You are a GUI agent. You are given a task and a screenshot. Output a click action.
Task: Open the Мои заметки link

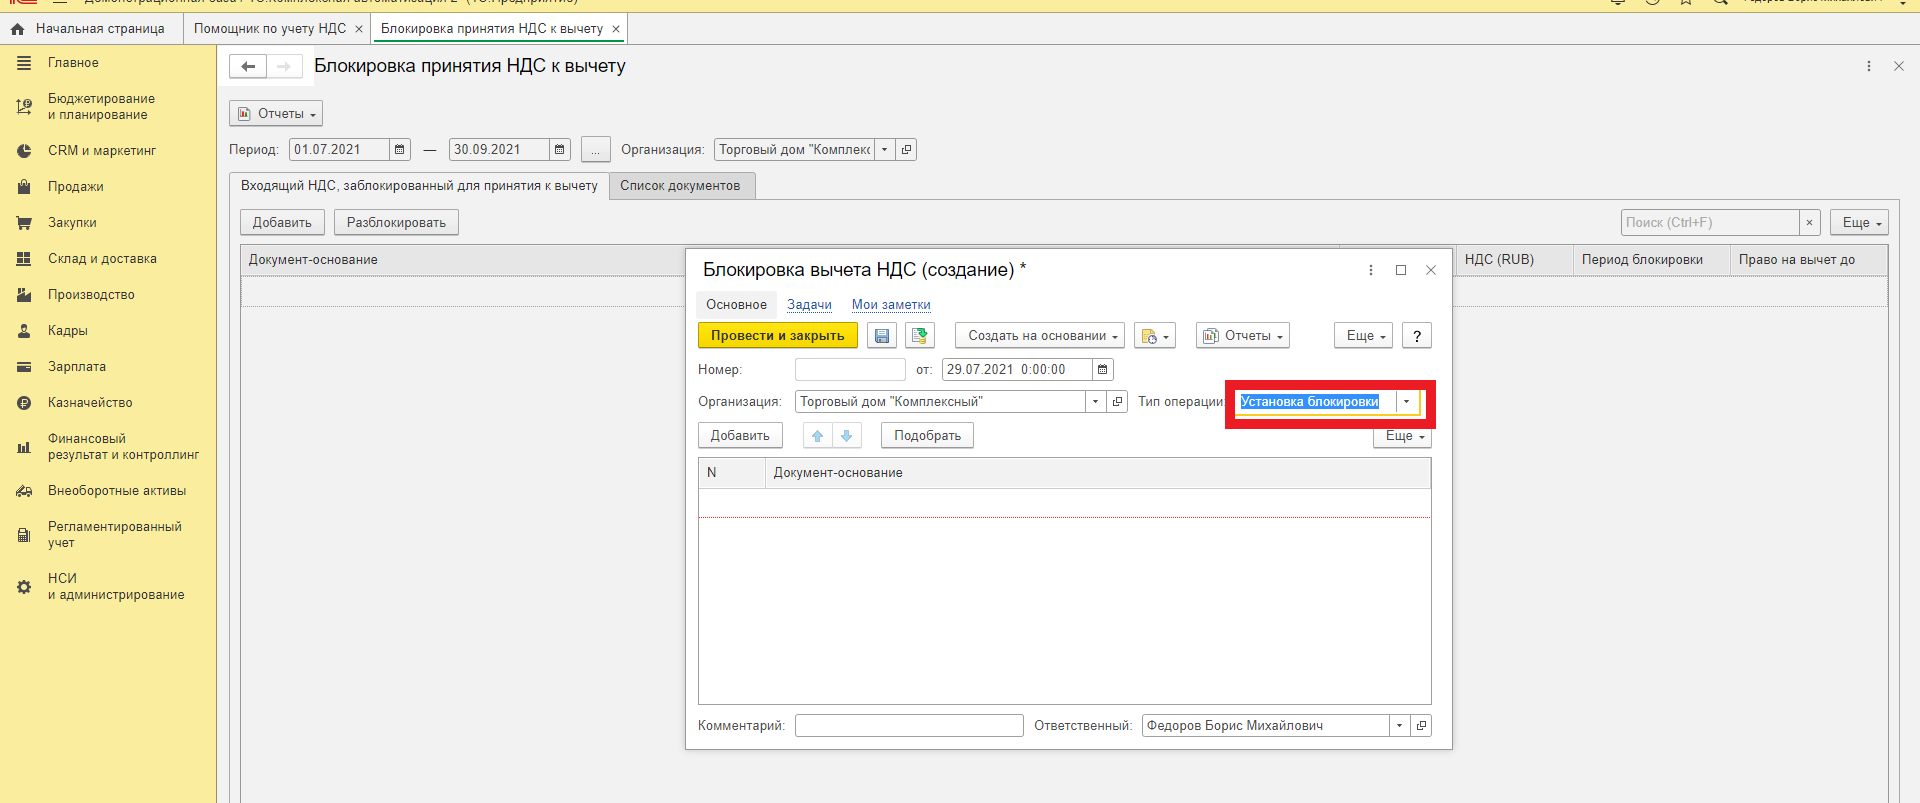click(x=890, y=305)
